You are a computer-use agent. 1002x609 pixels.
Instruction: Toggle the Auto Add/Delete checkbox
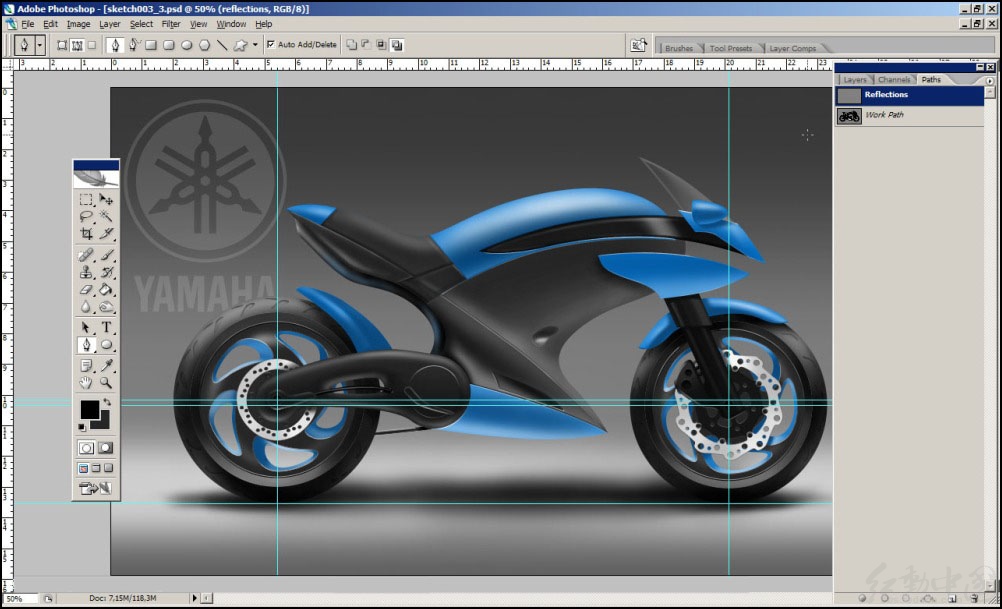click(x=271, y=44)
